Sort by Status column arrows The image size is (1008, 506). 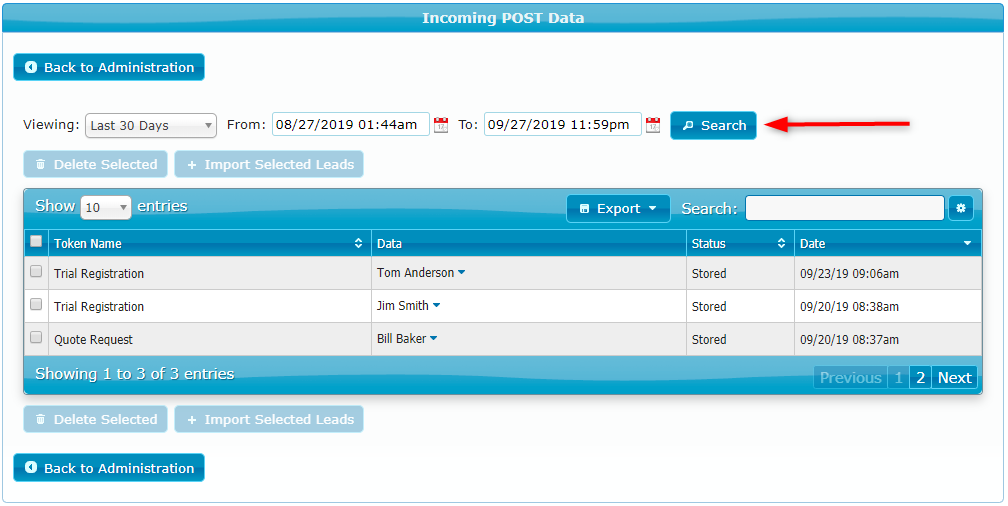[782, 244]
